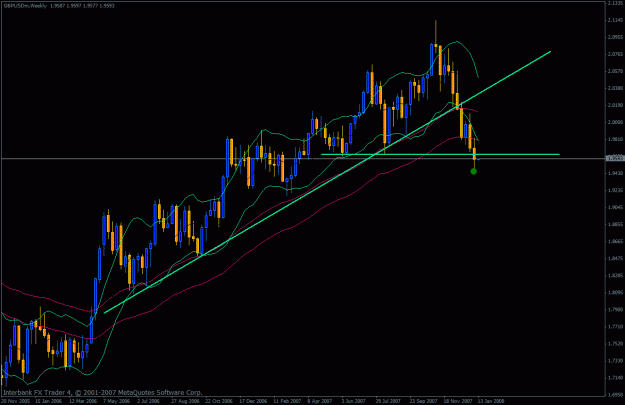Screen dimensions: 625x405
Task: Click the 18 Nov 2007 date label
Action: click(458, 401)
